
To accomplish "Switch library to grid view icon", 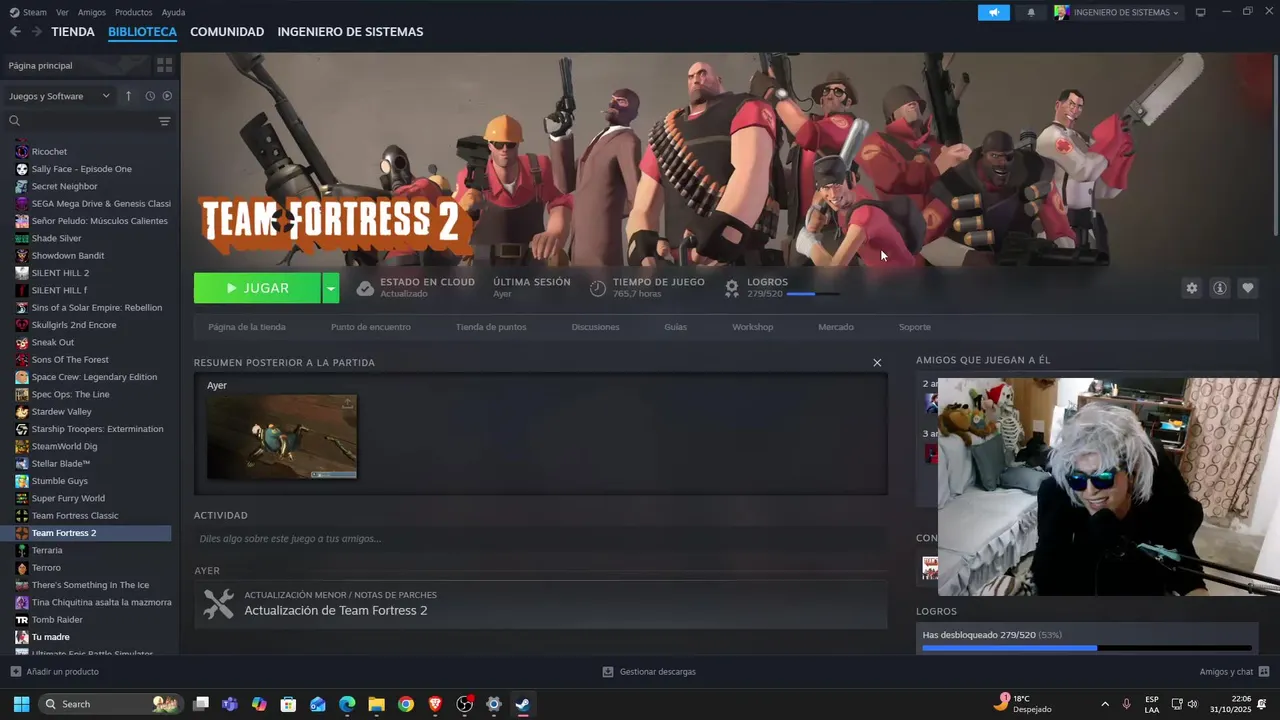I will pos(164,65).
